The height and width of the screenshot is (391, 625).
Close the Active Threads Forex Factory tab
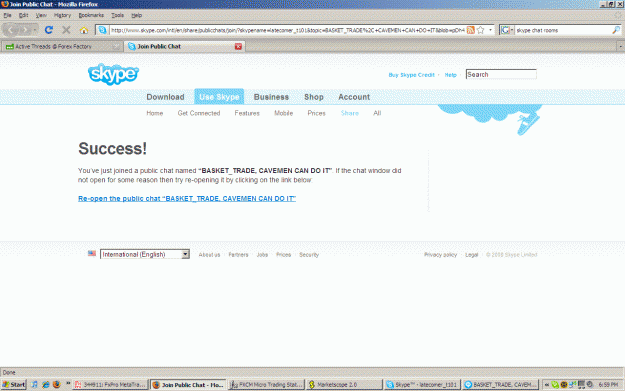(116, 46)
